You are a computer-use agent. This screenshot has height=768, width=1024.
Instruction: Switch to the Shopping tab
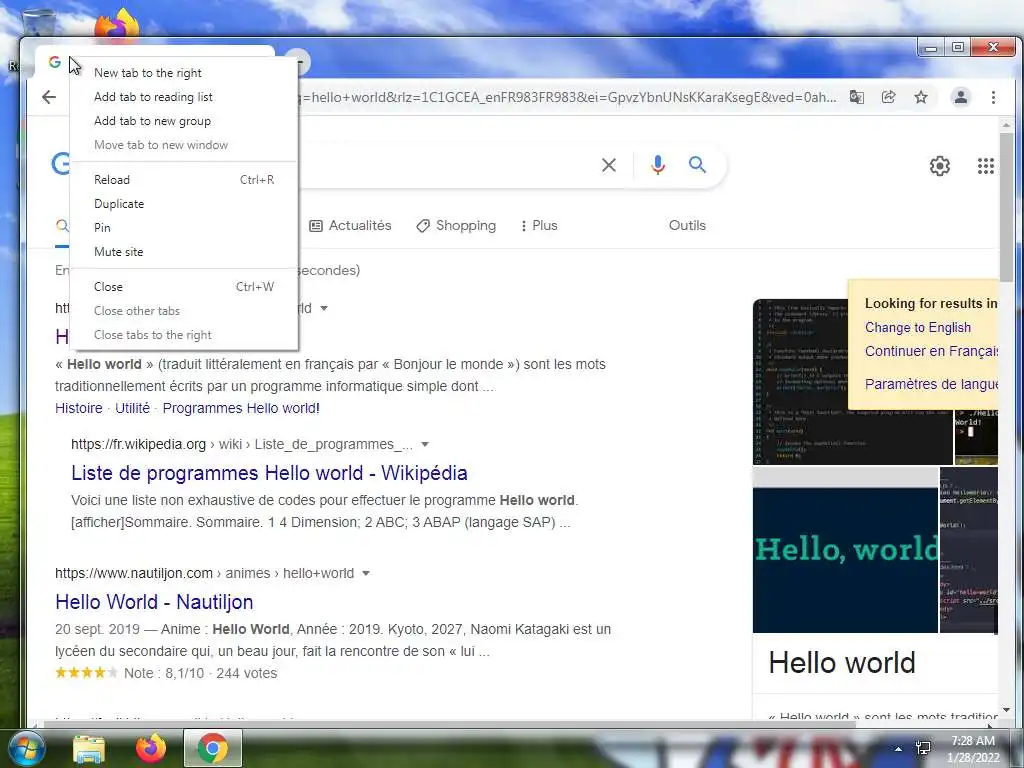[x=456, y=226]
